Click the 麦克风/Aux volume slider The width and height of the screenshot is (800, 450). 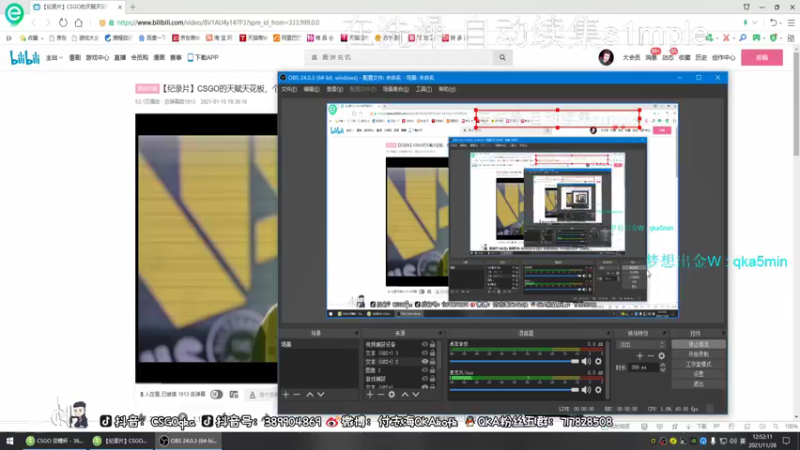tap(514, 390)
